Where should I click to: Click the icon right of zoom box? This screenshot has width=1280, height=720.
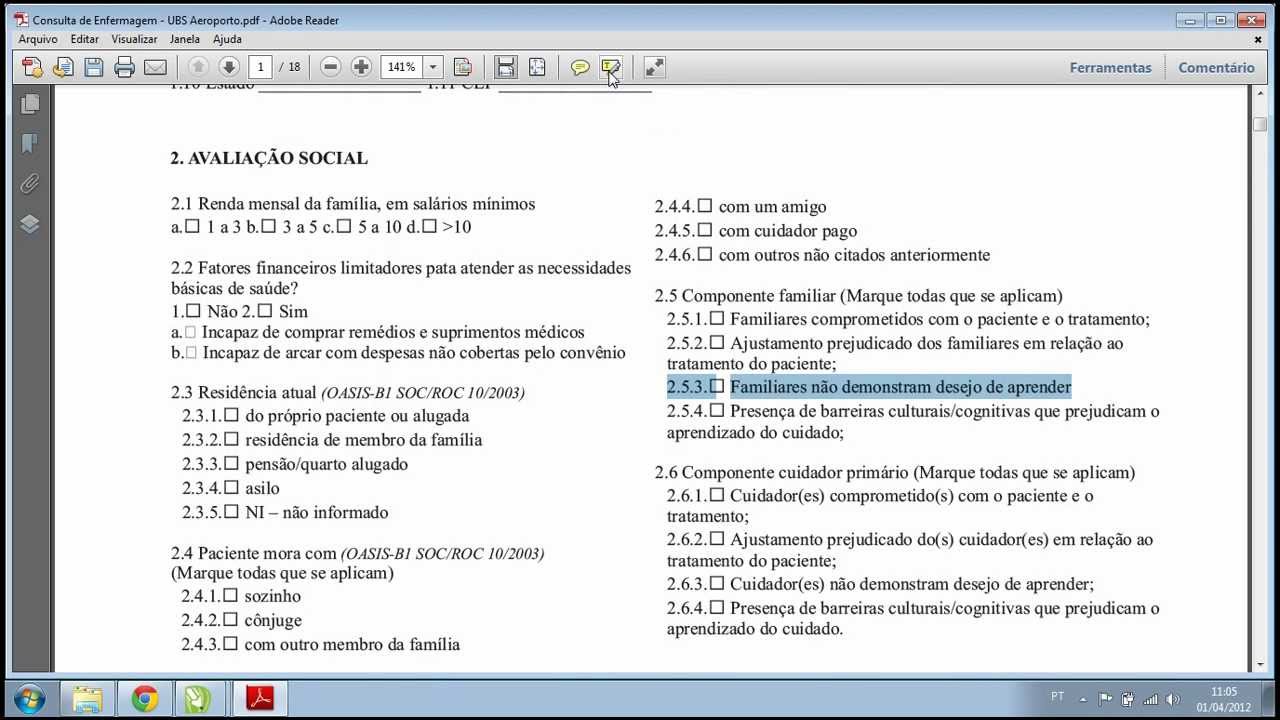[x=462, y=67]
